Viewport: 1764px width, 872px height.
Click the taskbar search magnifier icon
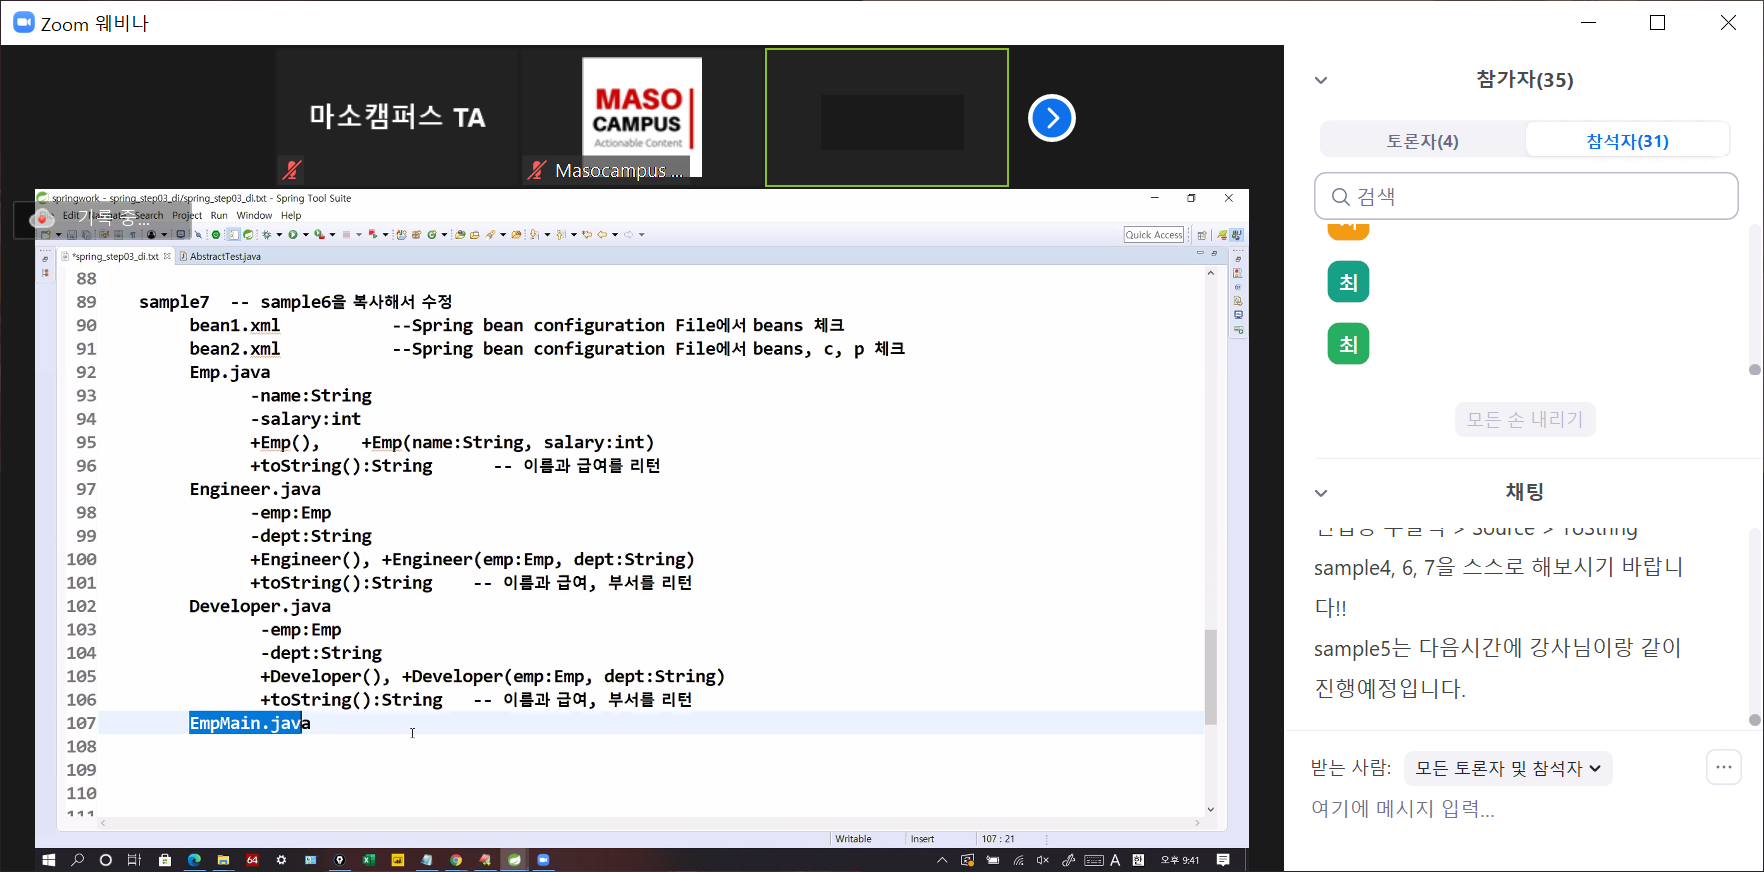pos(77,860)
